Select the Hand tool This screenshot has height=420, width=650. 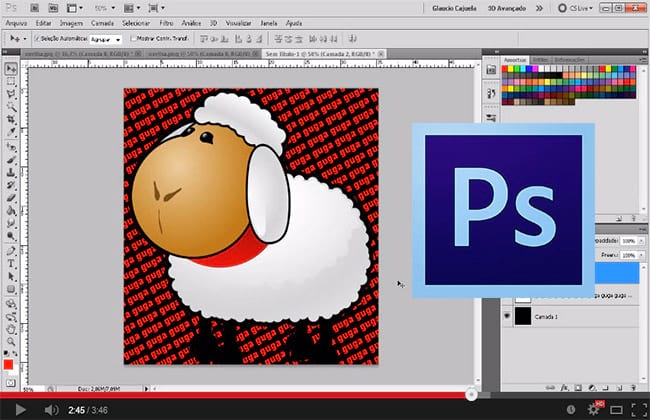click(x=11, y=329)
